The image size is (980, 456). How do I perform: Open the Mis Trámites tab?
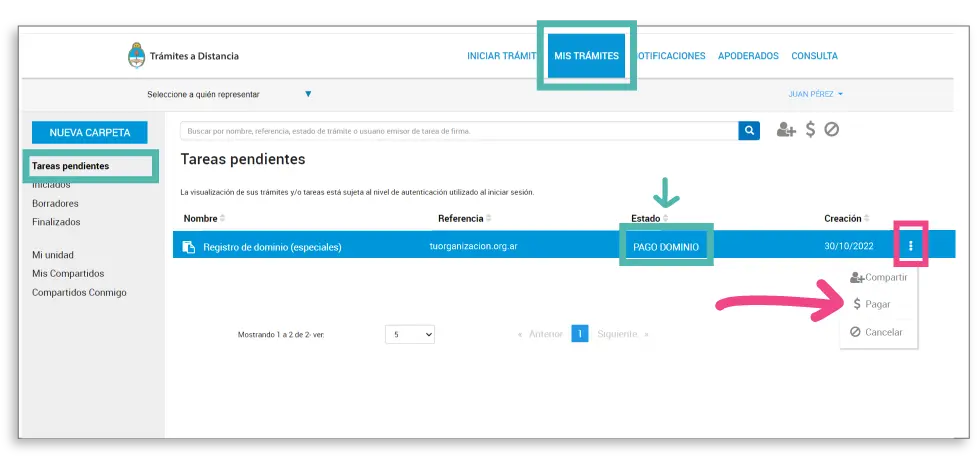coord(586,56)
